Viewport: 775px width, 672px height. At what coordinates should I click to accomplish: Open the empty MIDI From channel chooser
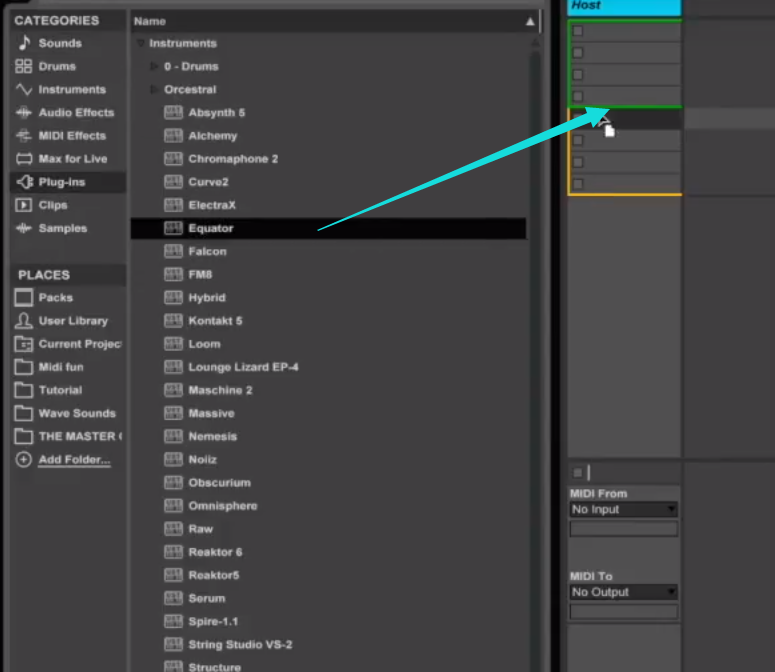coord(624,529)
